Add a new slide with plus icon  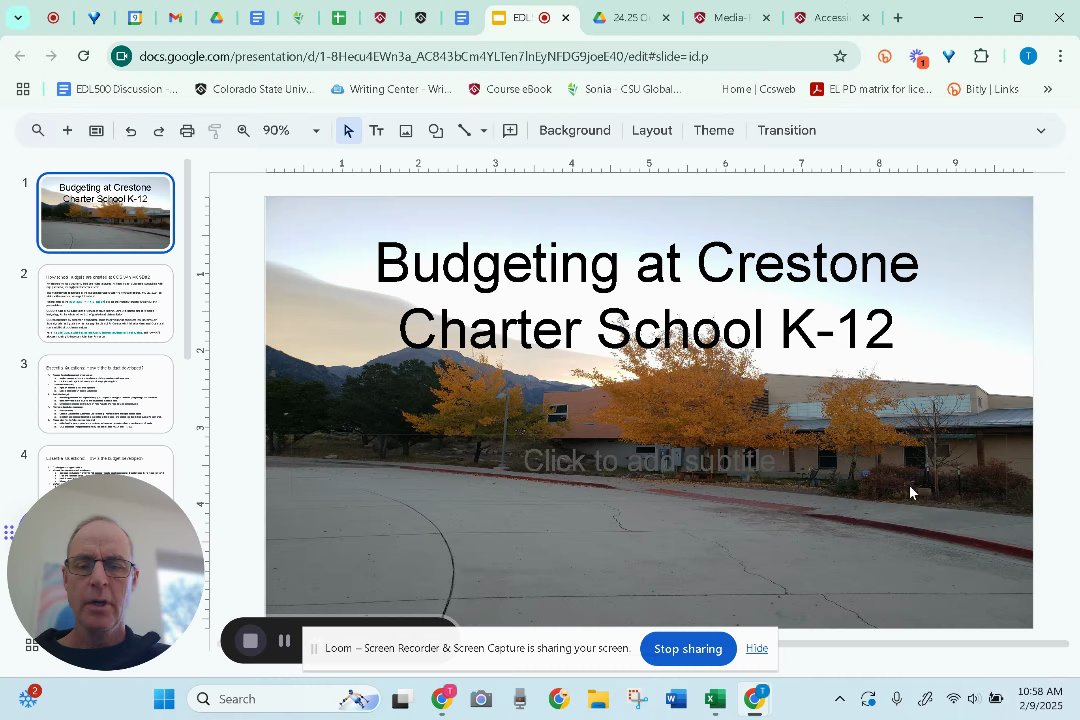(67, 131)
